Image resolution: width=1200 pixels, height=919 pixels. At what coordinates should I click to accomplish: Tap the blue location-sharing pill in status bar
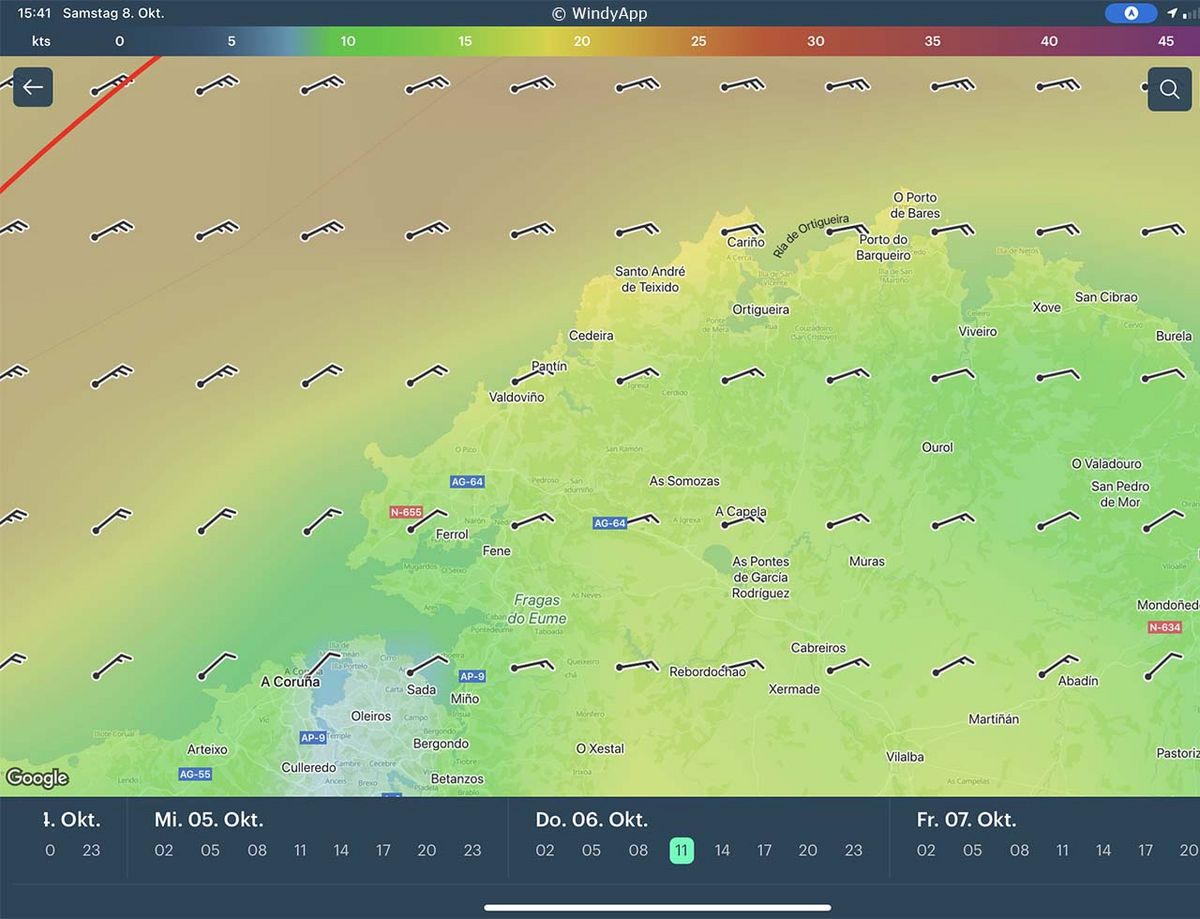(1131, 14)
